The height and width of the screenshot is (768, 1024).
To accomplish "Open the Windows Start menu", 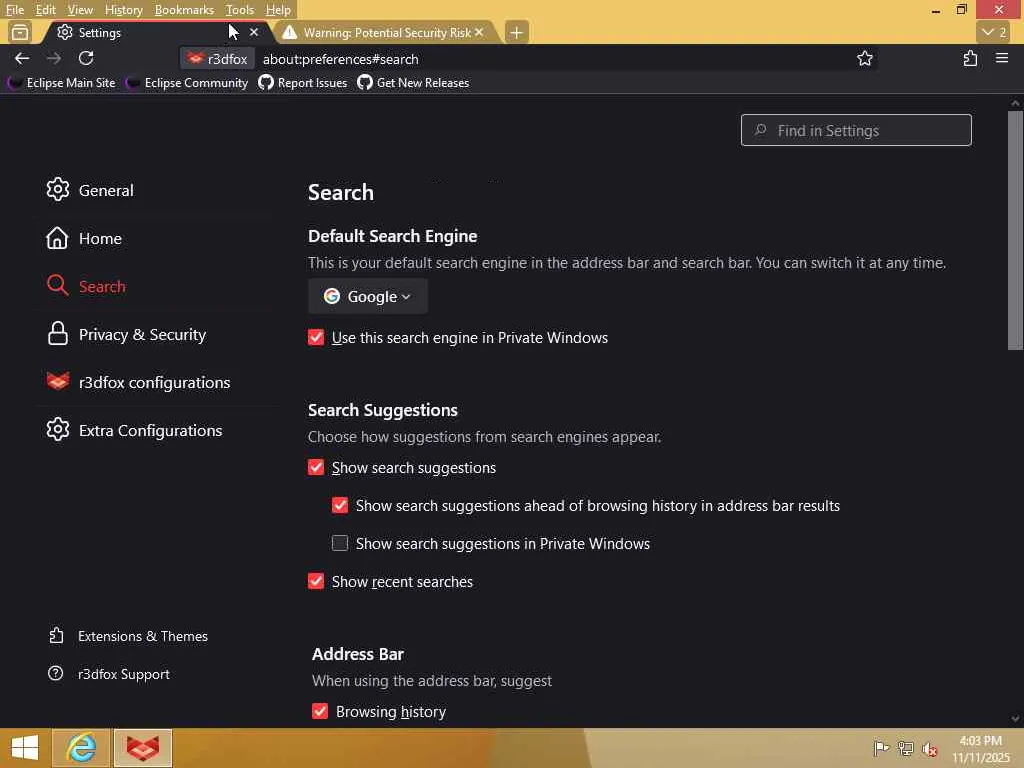I will tap(24, 747).
